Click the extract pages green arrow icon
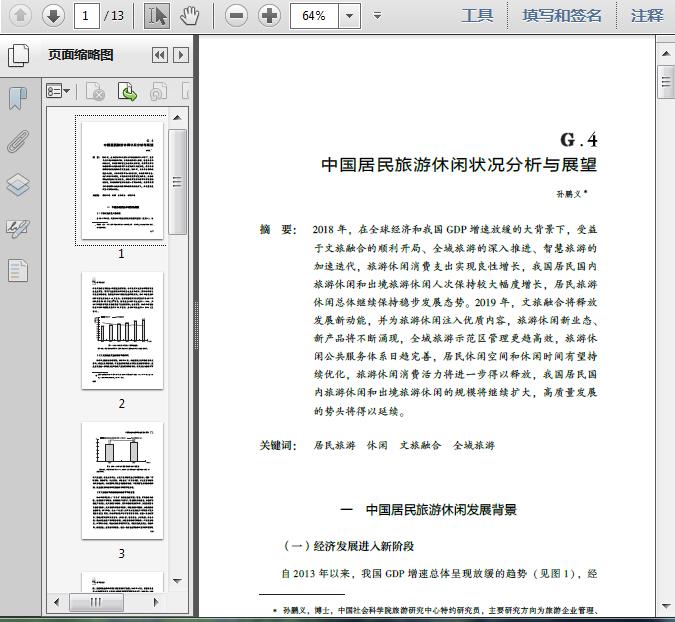The width and height of the screenshot is (675, 622). (x=127, y=91)
